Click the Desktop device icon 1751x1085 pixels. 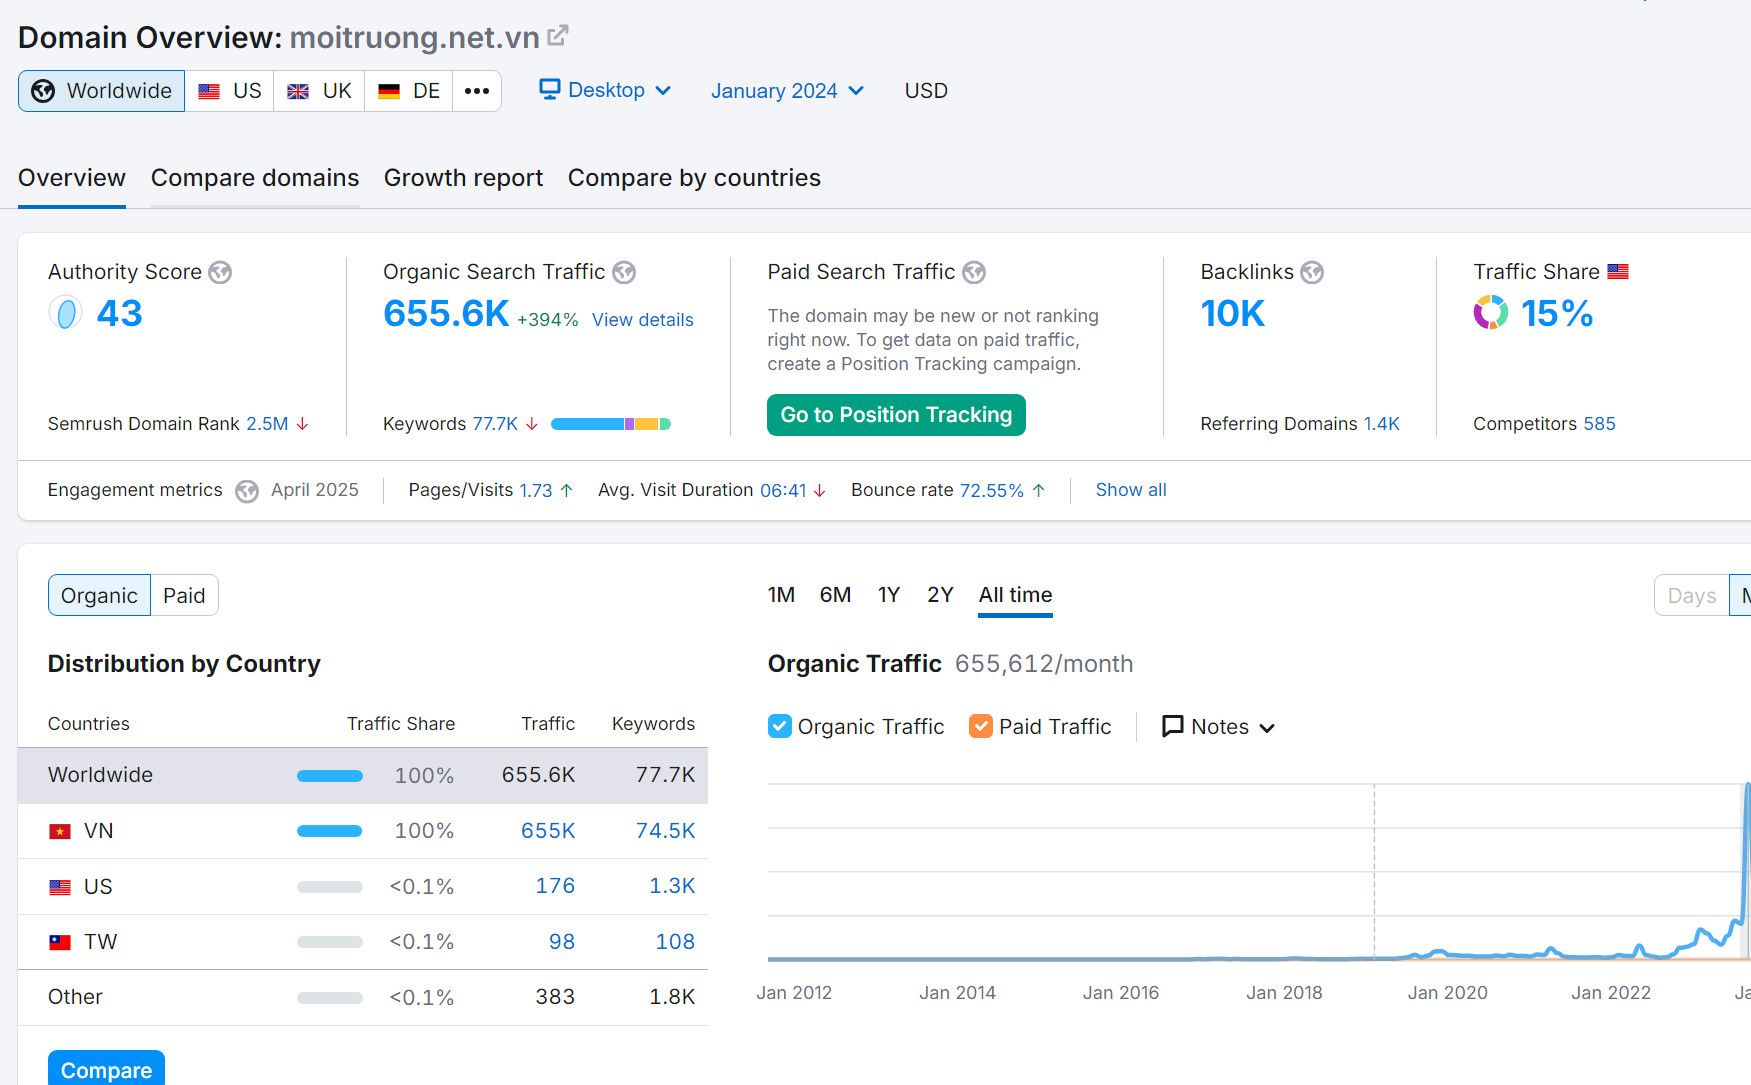[548, 89]
